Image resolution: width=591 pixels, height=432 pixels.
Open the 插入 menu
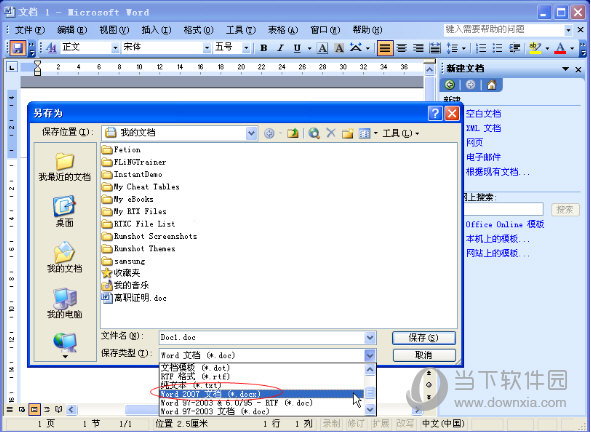(156, 30)
